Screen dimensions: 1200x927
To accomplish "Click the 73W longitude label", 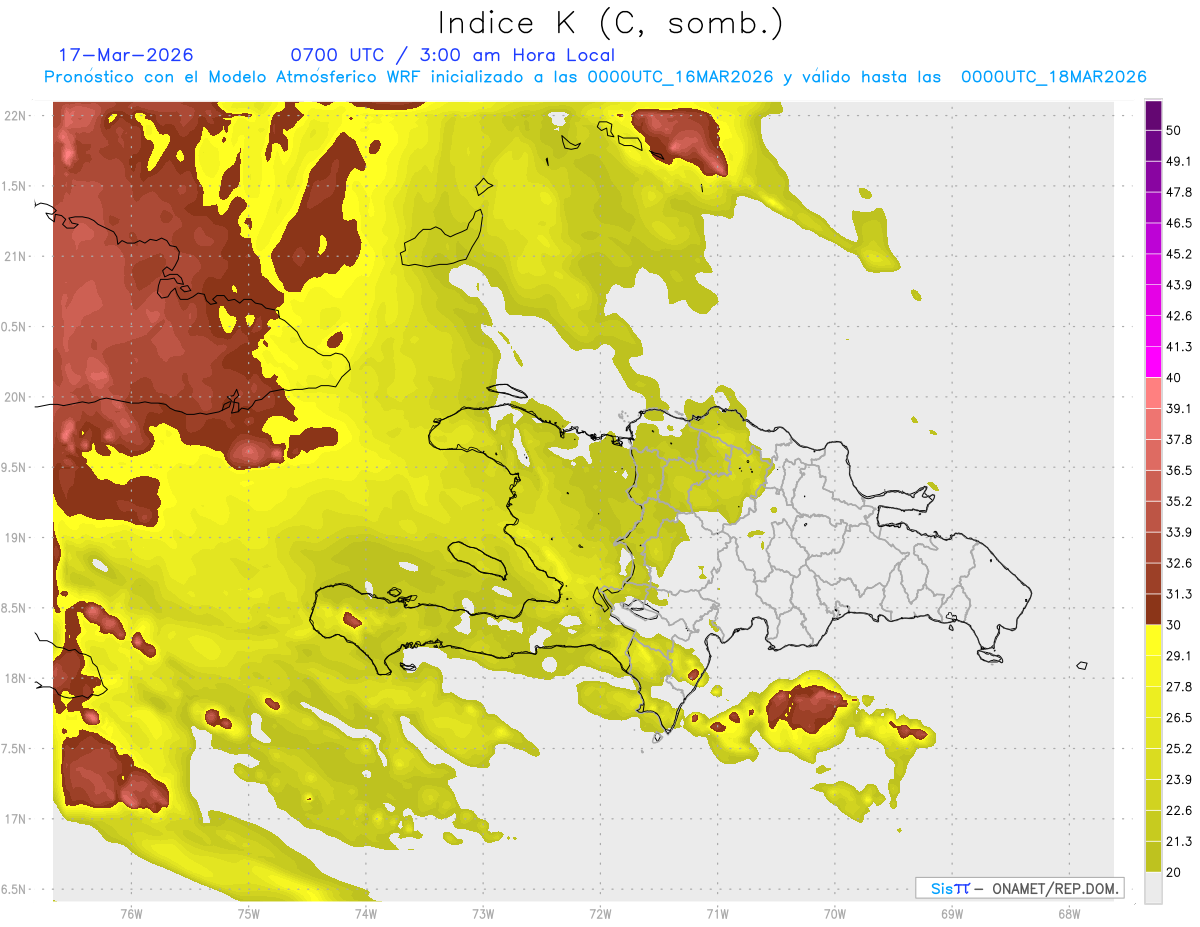I will [483, 914].
